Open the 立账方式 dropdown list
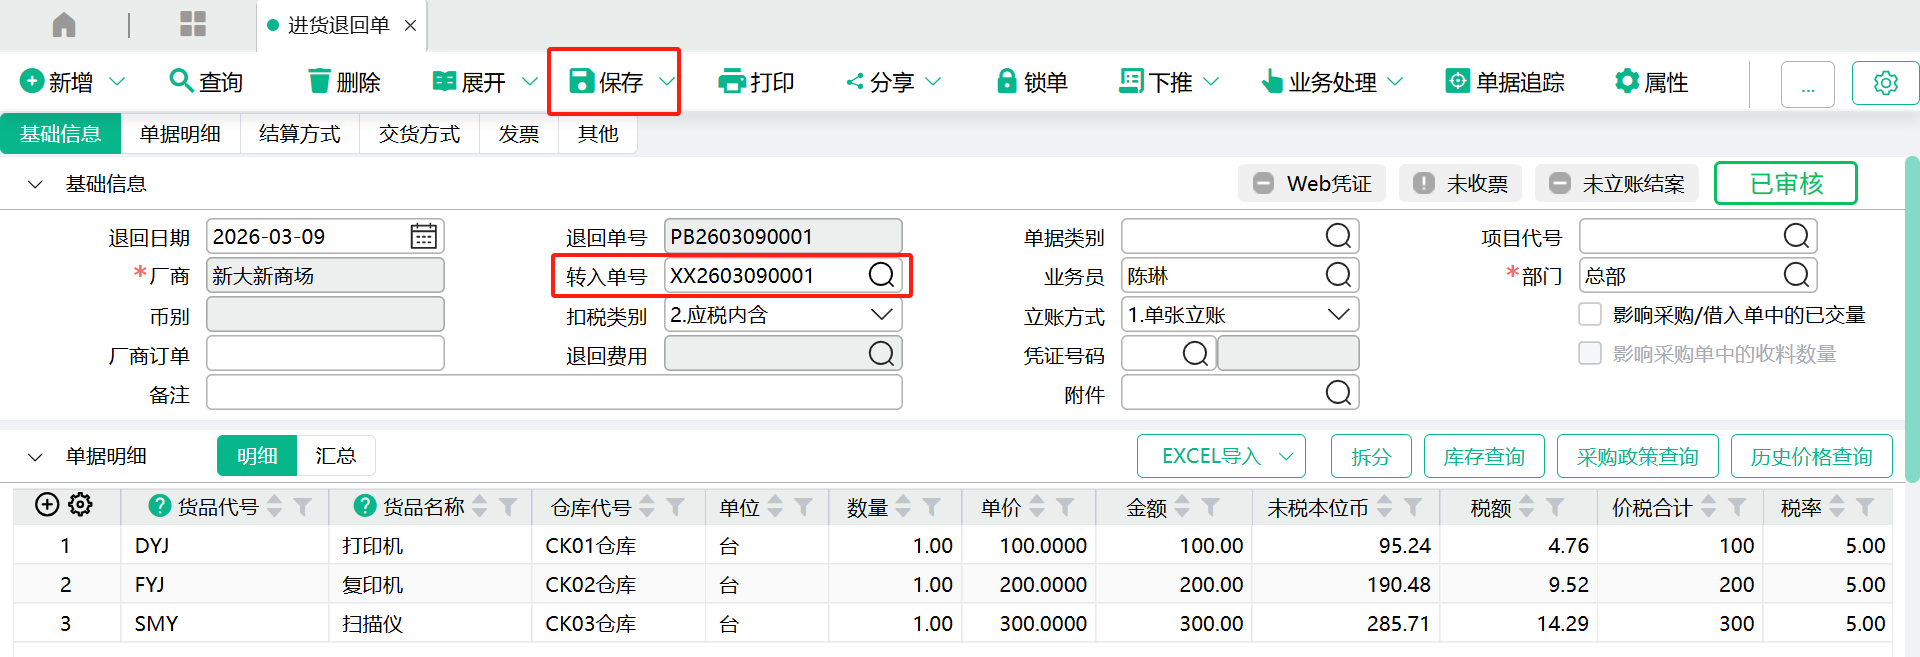 click(x=1338, y=315)
